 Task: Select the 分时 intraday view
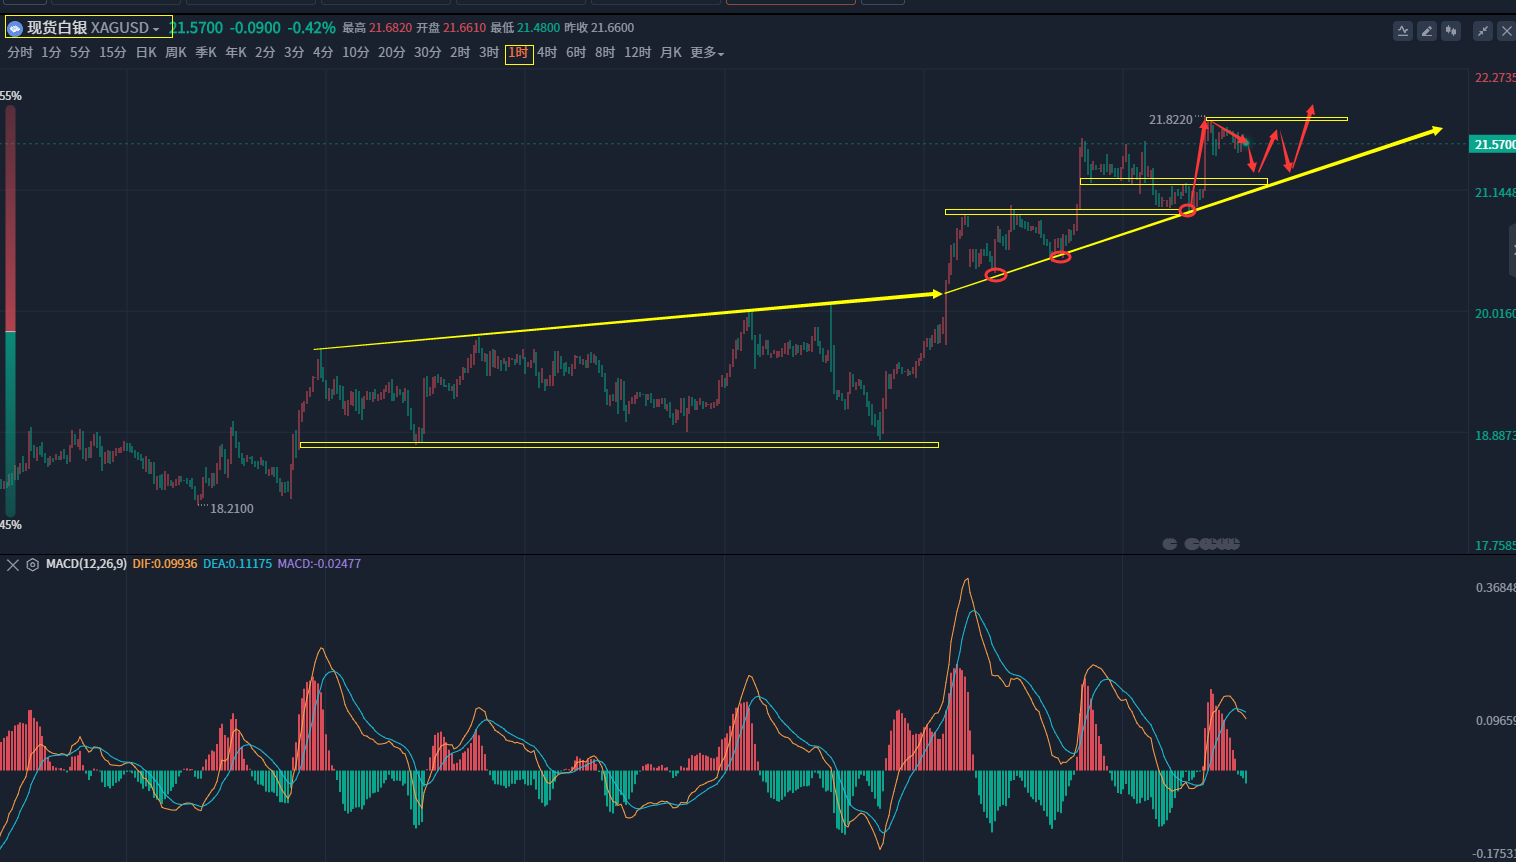click(x=20, y=53)
